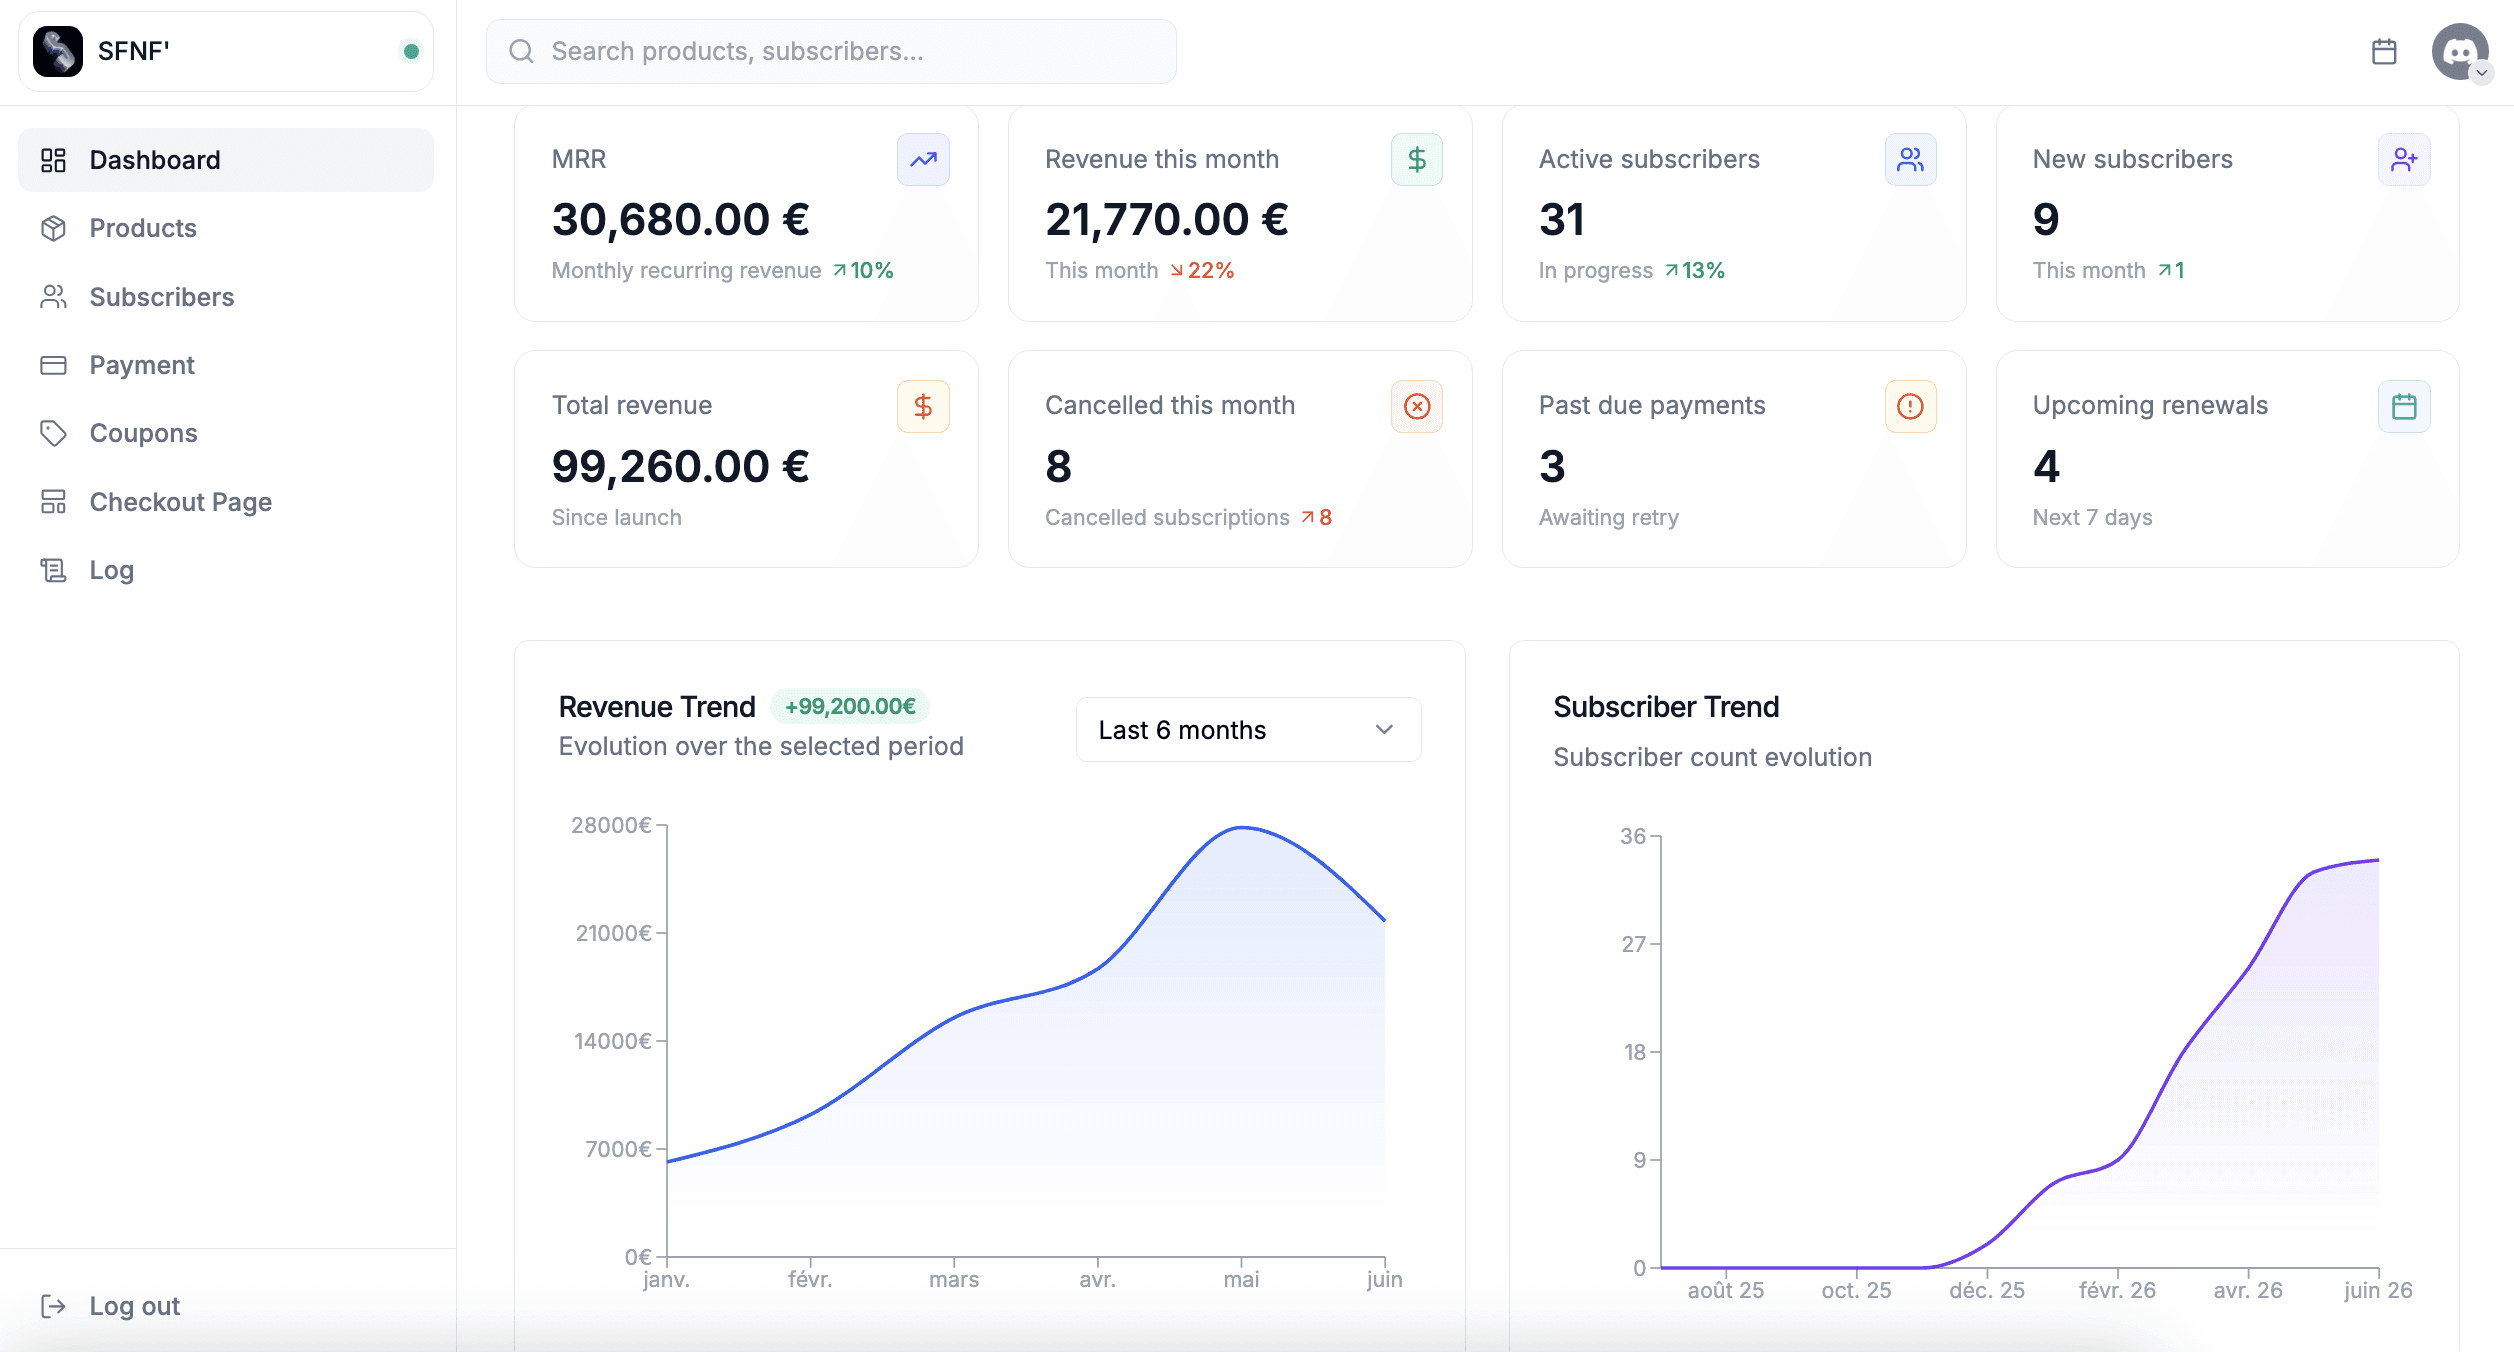Click the Products box icon in sidebar
Image resolution: width=2514 pixels, height=1352 pixels.
click(x=53, y=228)
